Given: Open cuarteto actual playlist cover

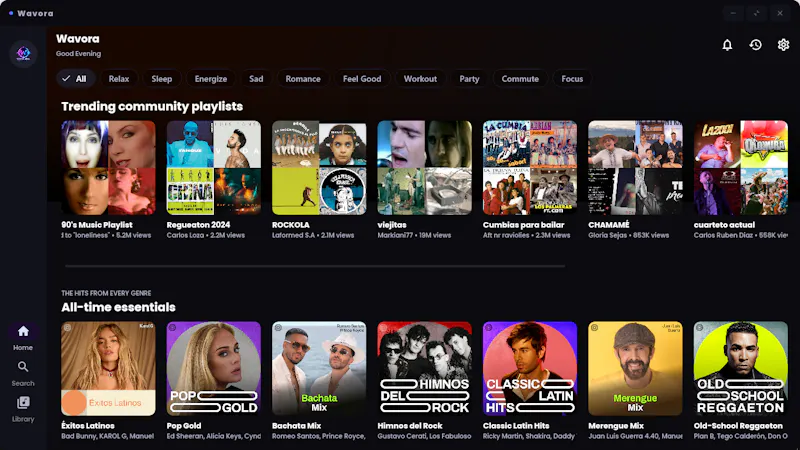Looking at the screenshot, I should point(741,167).
